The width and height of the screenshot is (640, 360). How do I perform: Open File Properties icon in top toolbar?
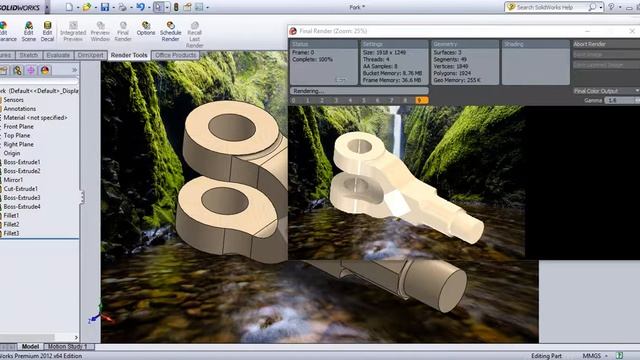187,7
